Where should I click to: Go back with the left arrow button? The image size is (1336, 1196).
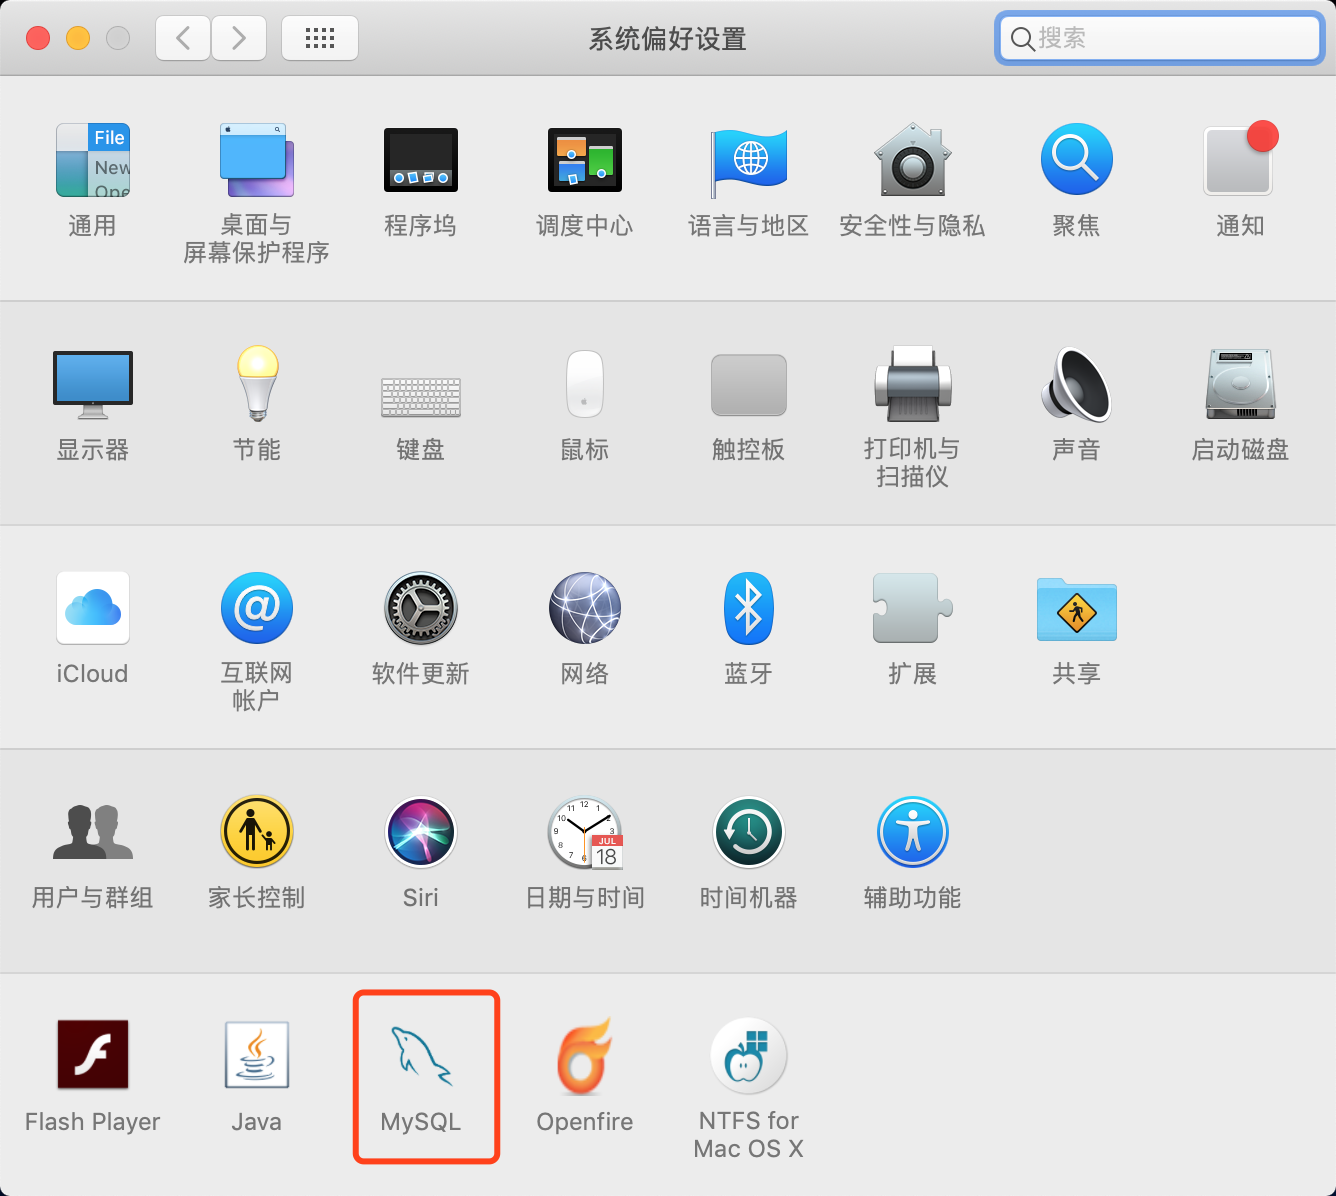(183, 38)
